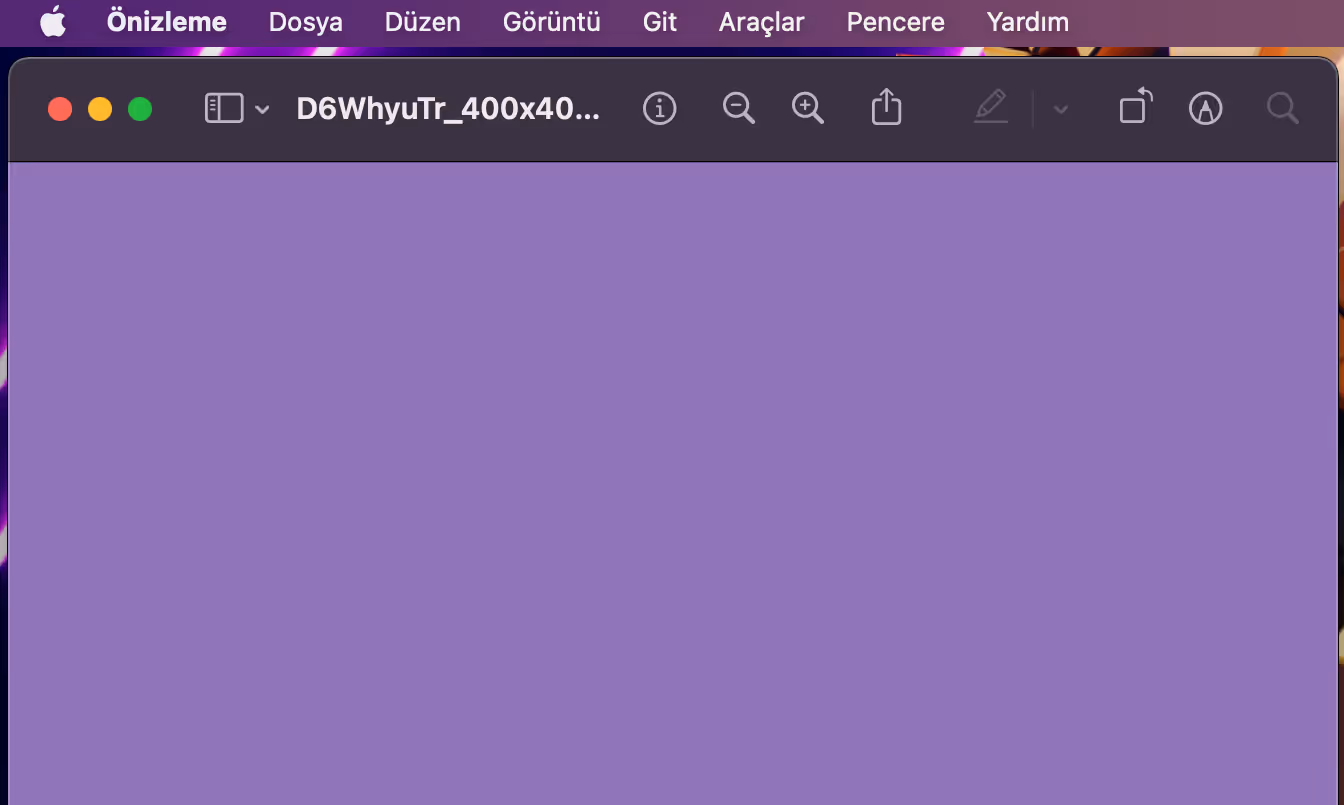Expand the highlight options dropdown arrow

pos(1061,109)
